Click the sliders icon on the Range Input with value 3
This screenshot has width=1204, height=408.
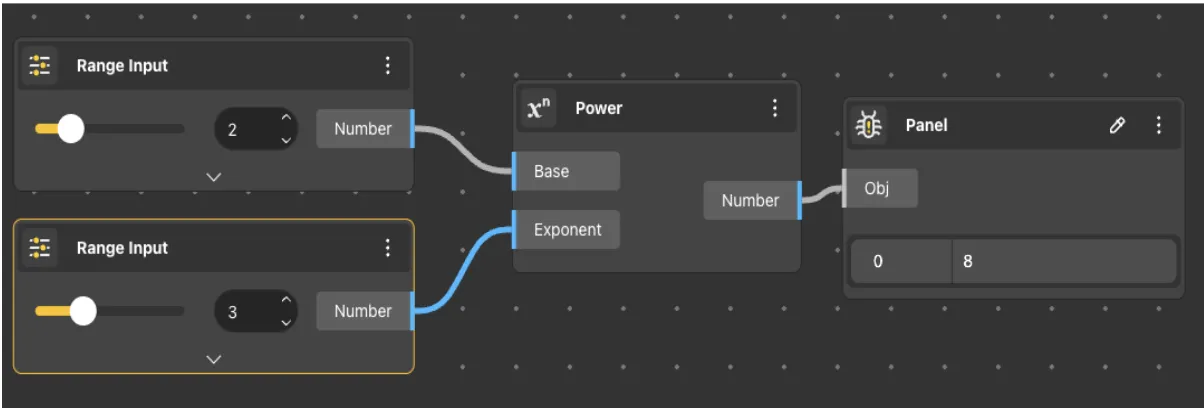[x=40, y=248]
